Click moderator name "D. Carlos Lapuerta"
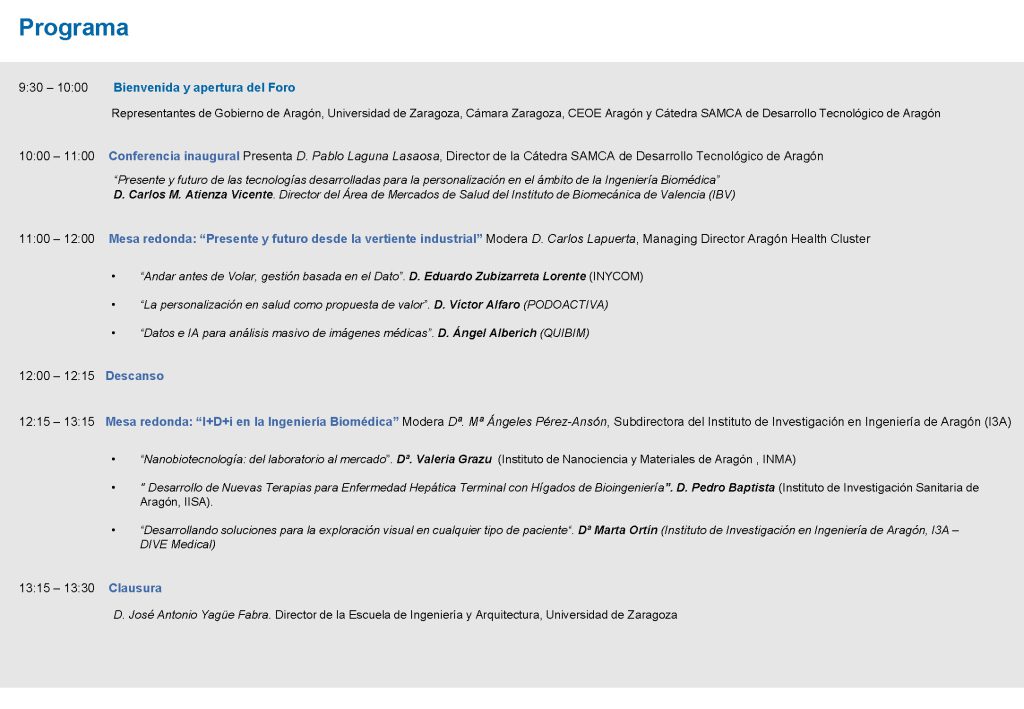Image resolution: width=1024 pixels, height=709 pixels. tap(583, 239)
